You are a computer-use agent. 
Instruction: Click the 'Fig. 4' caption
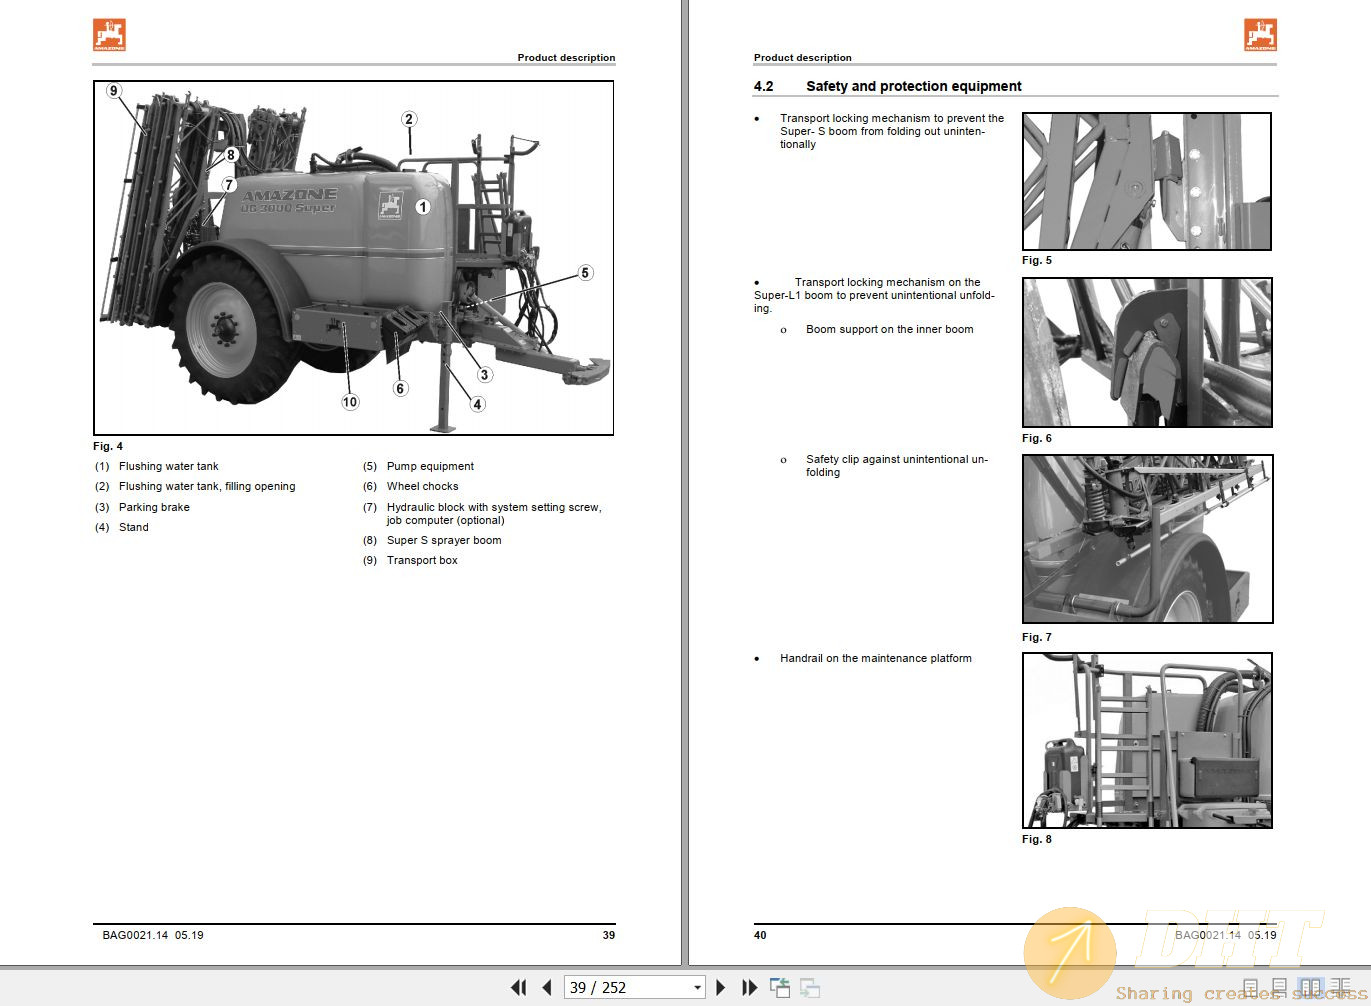(108, 446)
